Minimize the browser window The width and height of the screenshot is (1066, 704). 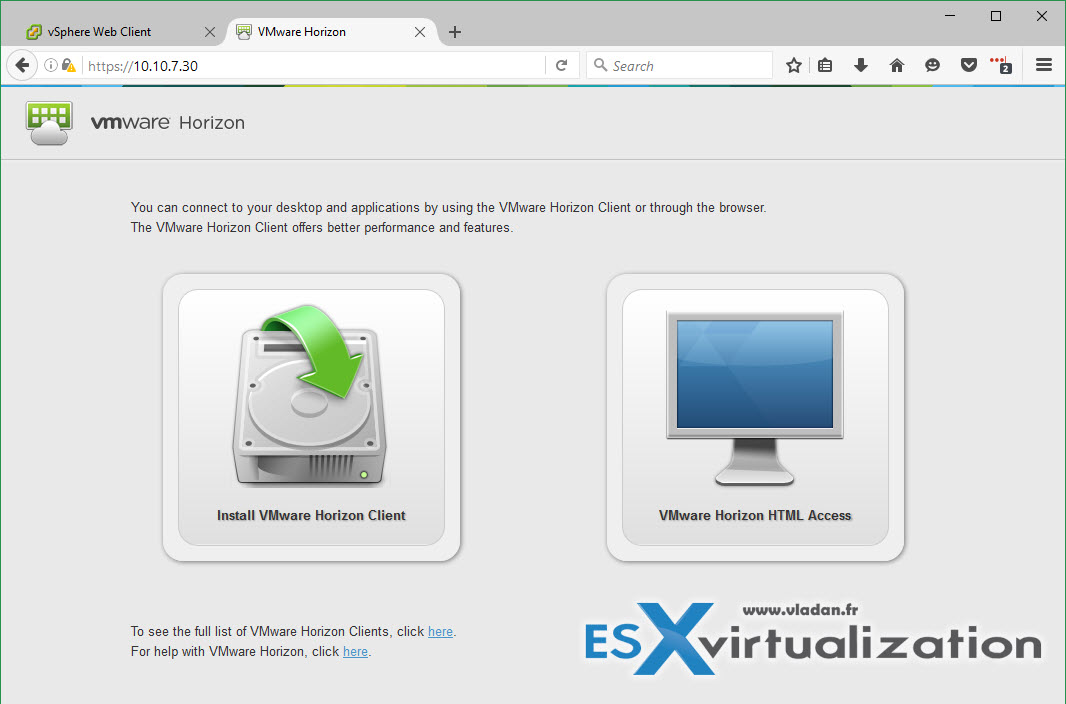coord(950,16)
